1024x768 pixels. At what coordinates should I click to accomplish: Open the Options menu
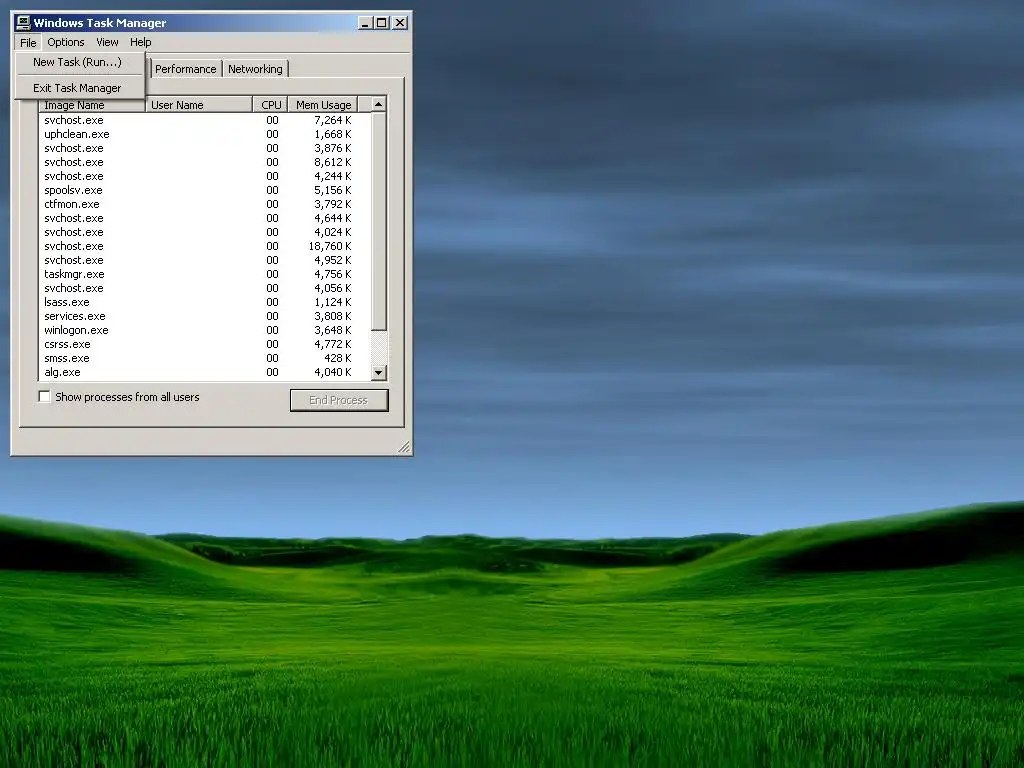65,42
